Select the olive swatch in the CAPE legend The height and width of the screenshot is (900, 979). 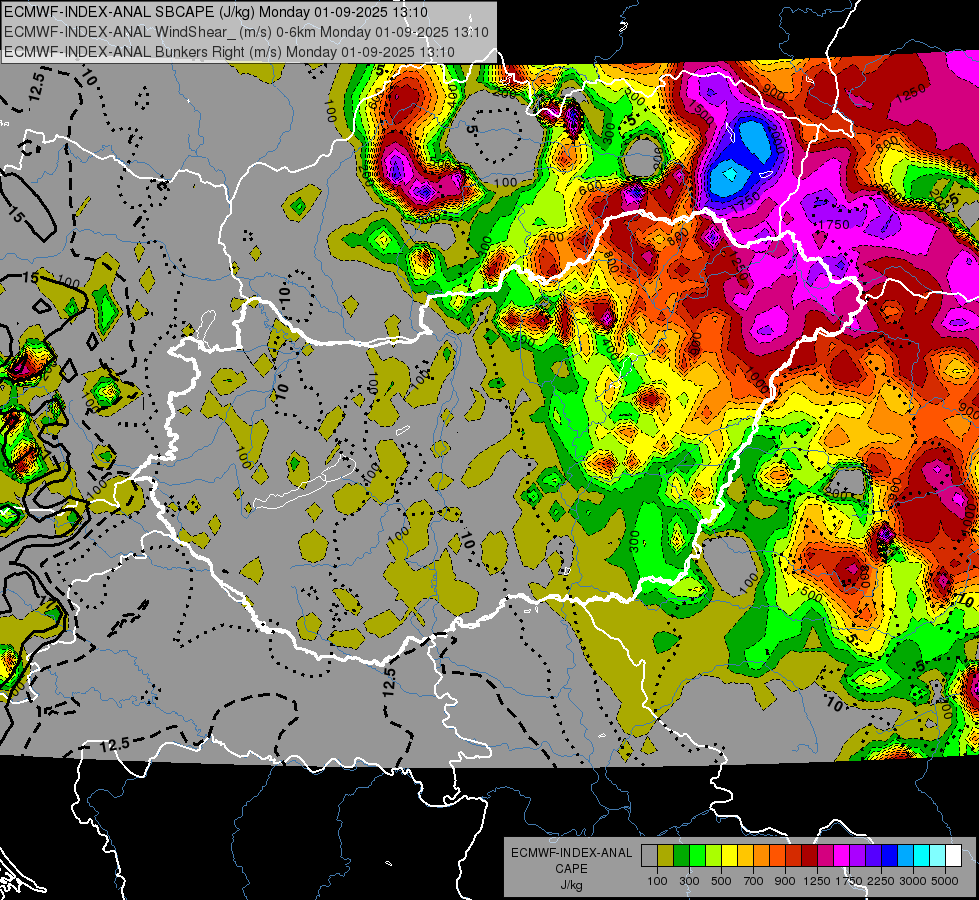pos(666,856)
